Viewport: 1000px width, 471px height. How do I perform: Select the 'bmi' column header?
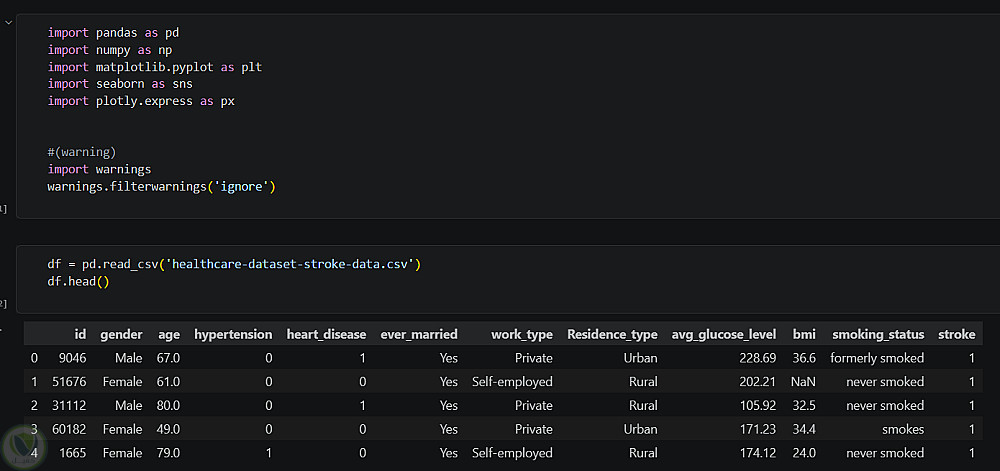click(x=804, y=334)
